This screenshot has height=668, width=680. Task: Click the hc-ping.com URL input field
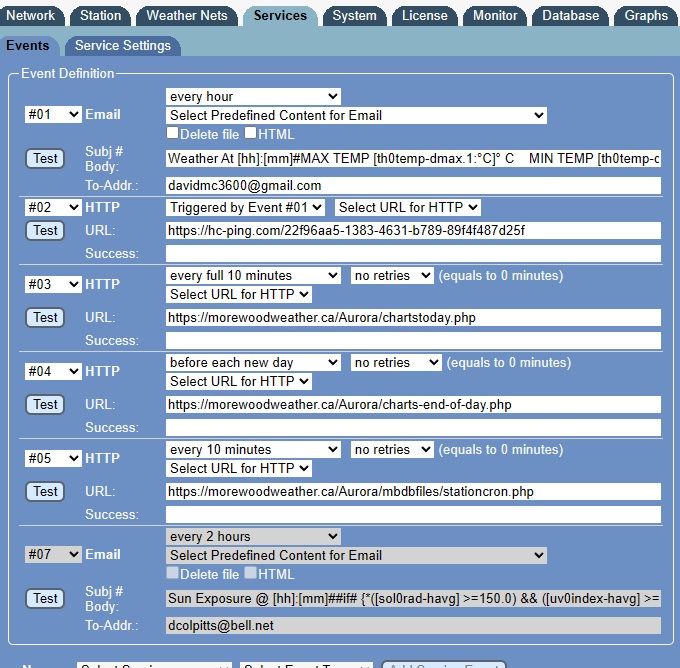coord(413,231)
